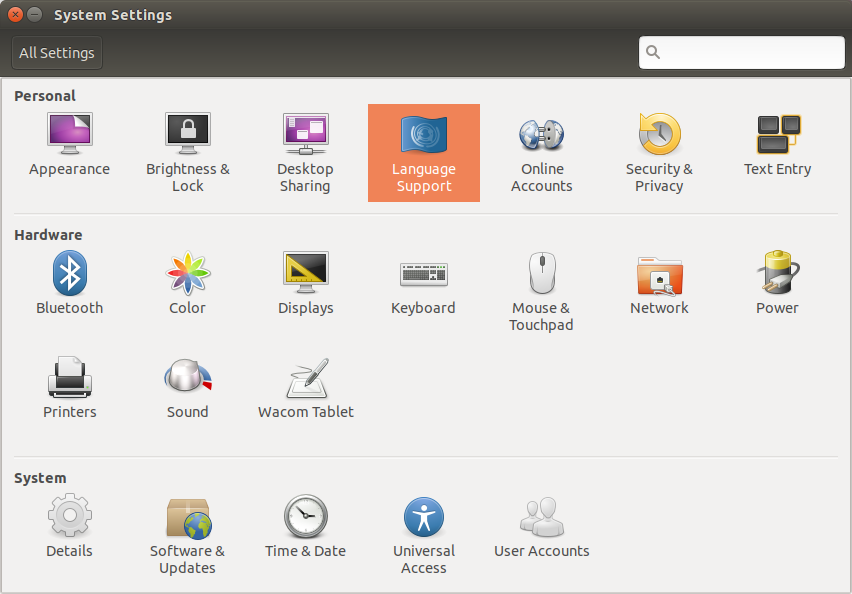The width and height of the screenshot is (852, 594).
Task: Open the Sound settings
Action: pyautogui.click(x=187, y=387)
